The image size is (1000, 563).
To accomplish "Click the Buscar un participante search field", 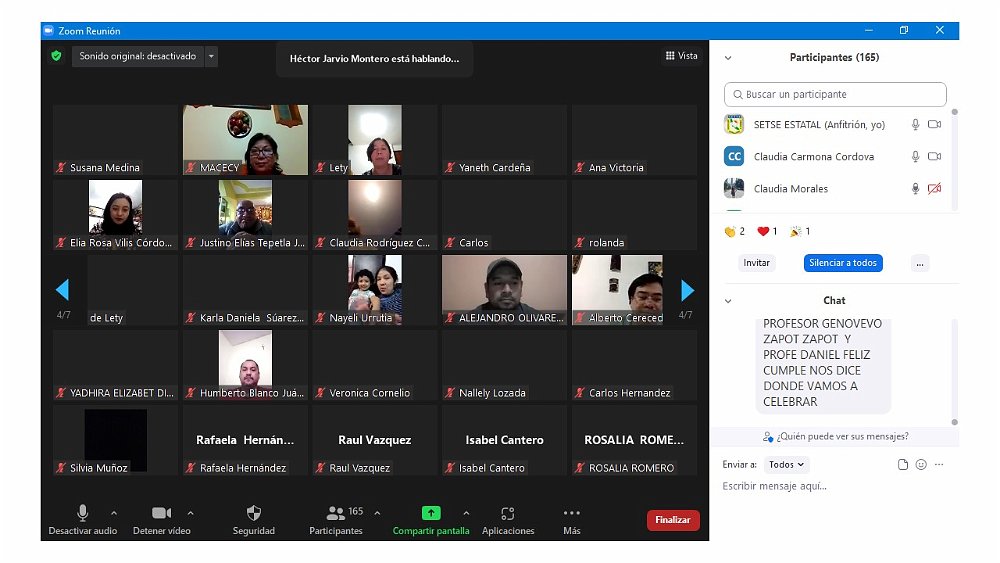I will 835,94.
